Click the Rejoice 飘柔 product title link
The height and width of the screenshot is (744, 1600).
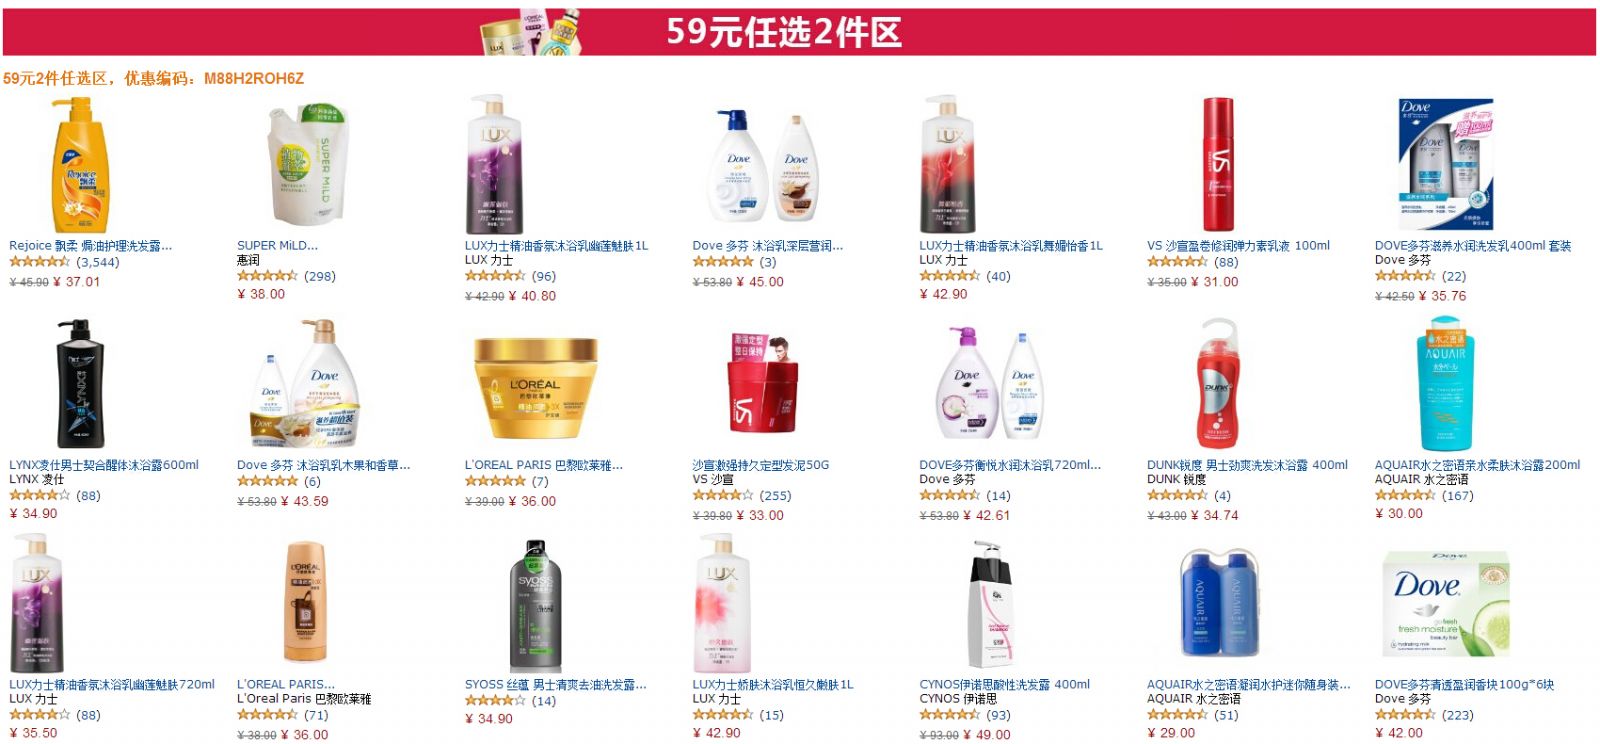point(90,245)
